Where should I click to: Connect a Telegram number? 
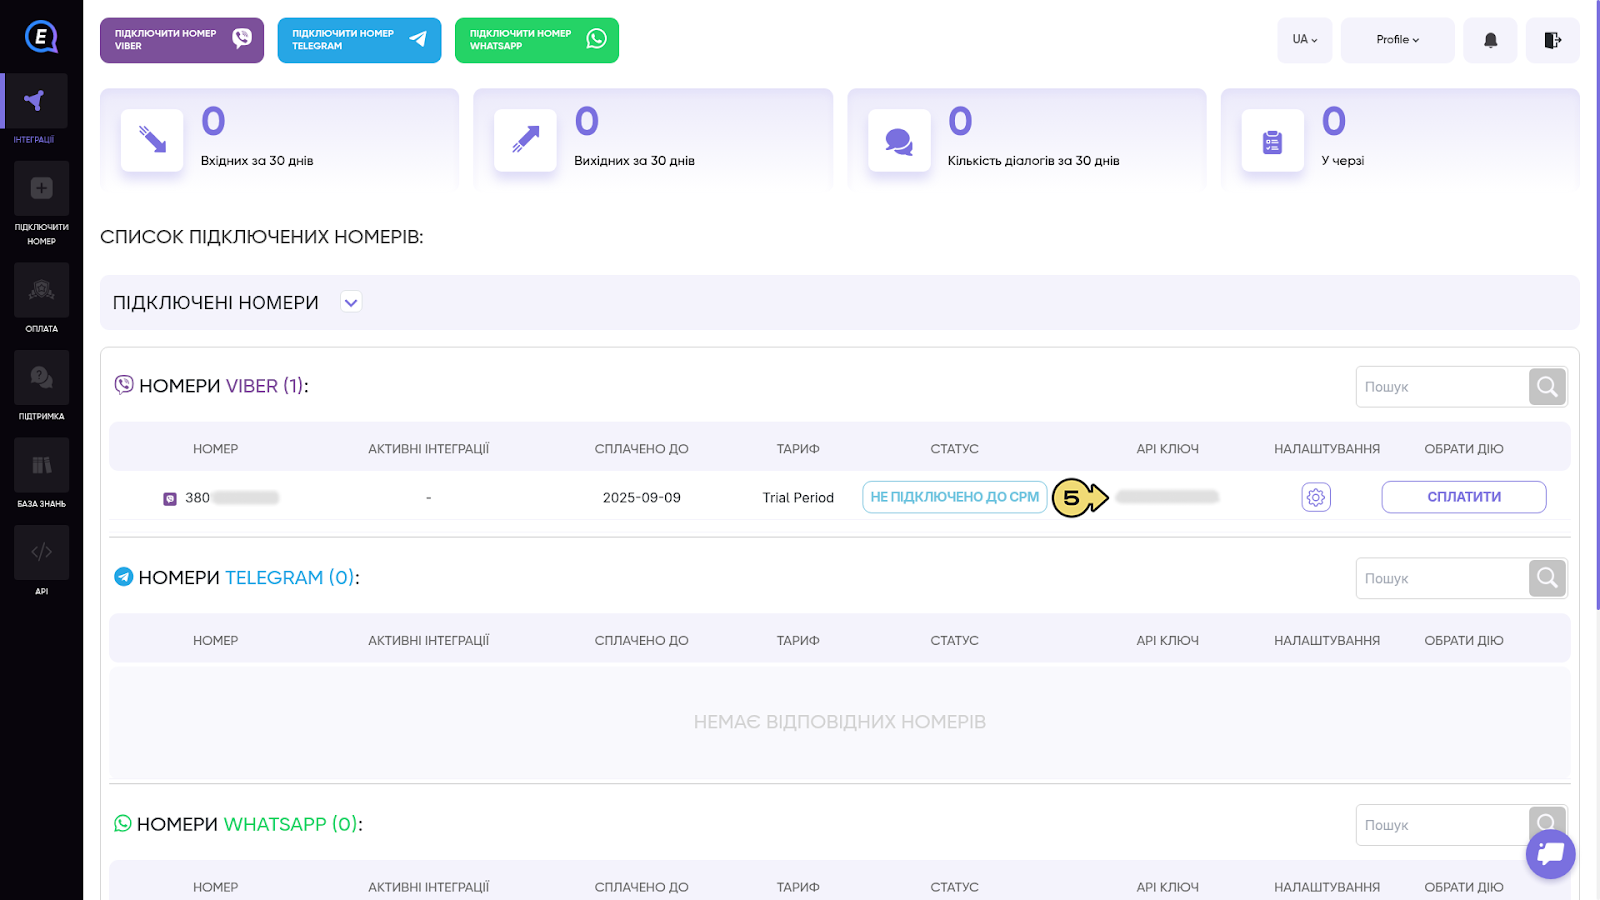(359, 40)
